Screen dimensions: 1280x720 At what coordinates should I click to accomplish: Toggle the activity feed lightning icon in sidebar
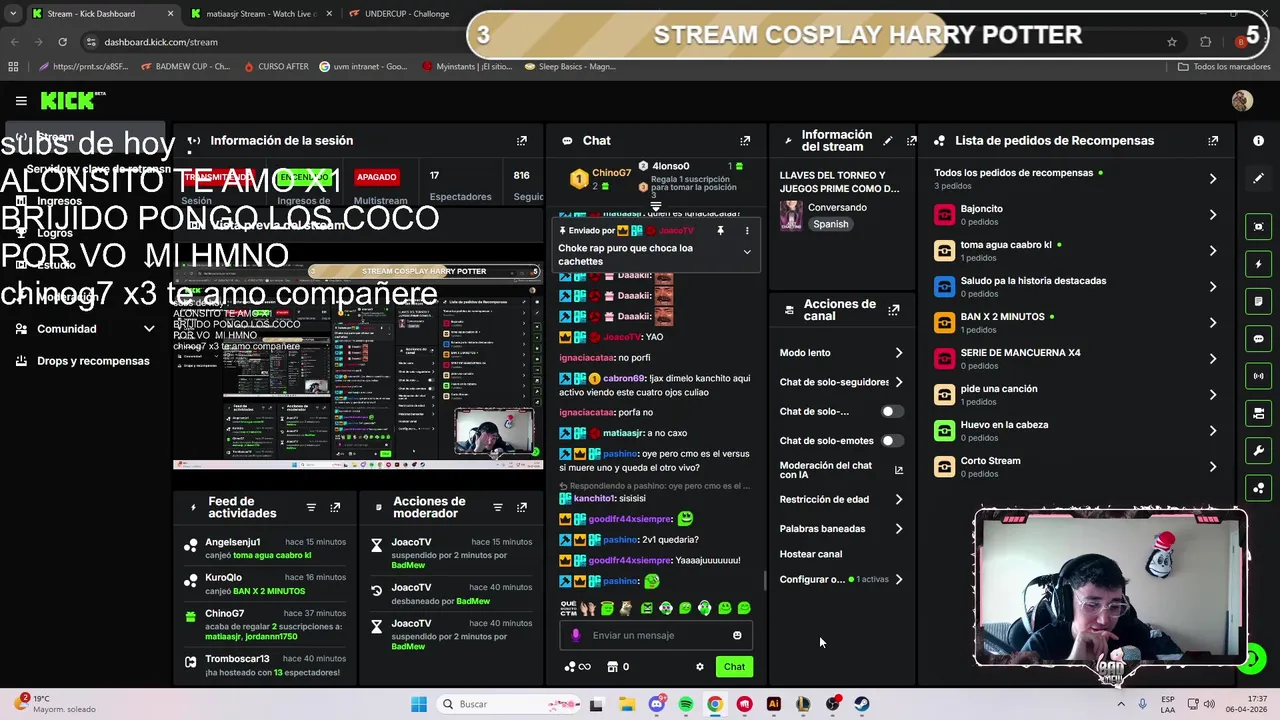coord(1258,264)
